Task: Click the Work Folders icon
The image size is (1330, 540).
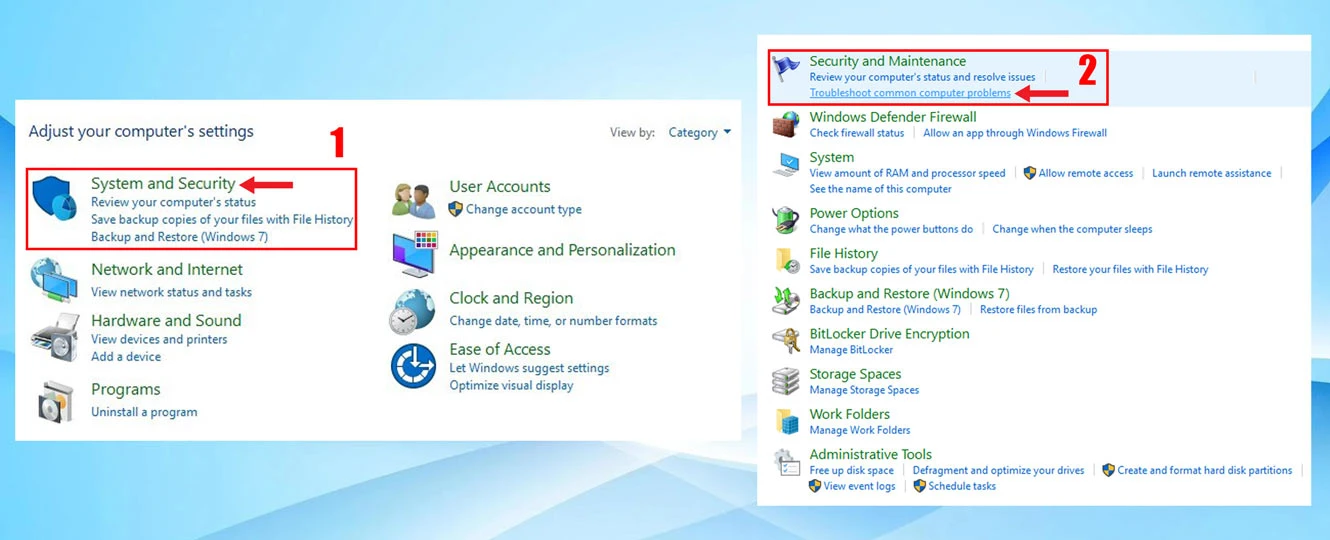Action: [x=787, y=421]
